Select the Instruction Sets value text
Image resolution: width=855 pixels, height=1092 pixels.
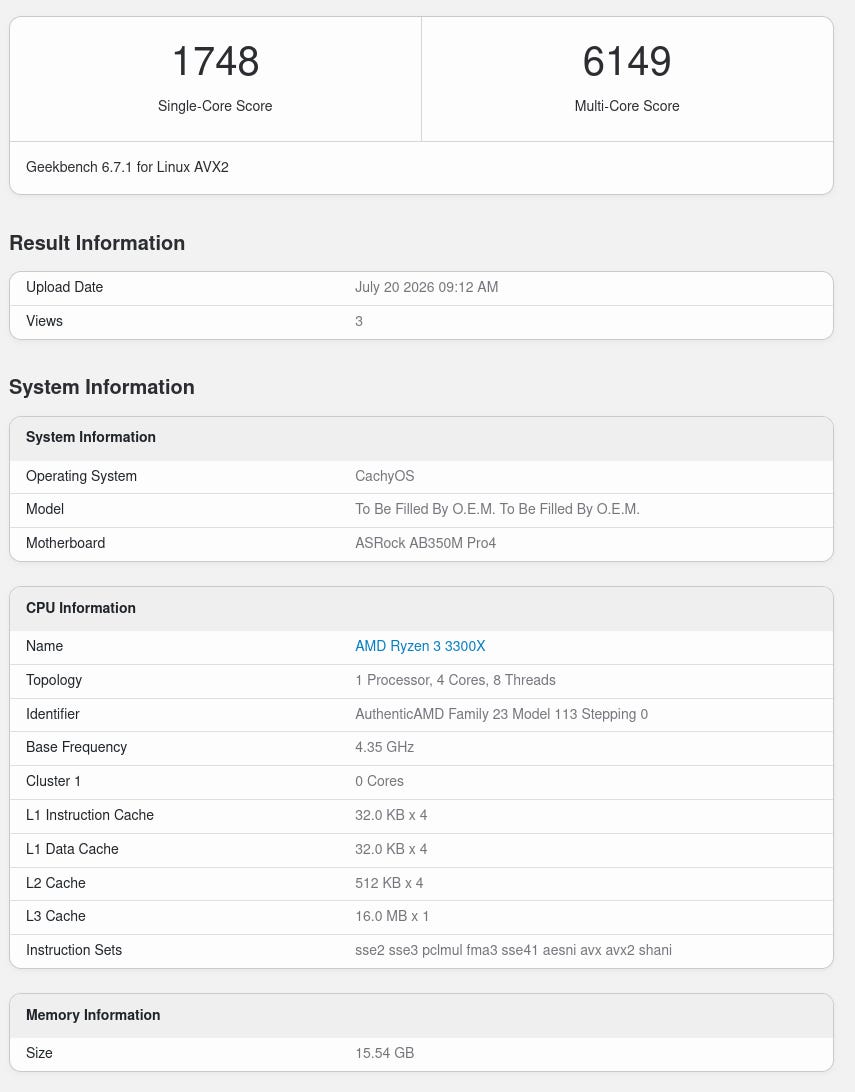point(513,950)
